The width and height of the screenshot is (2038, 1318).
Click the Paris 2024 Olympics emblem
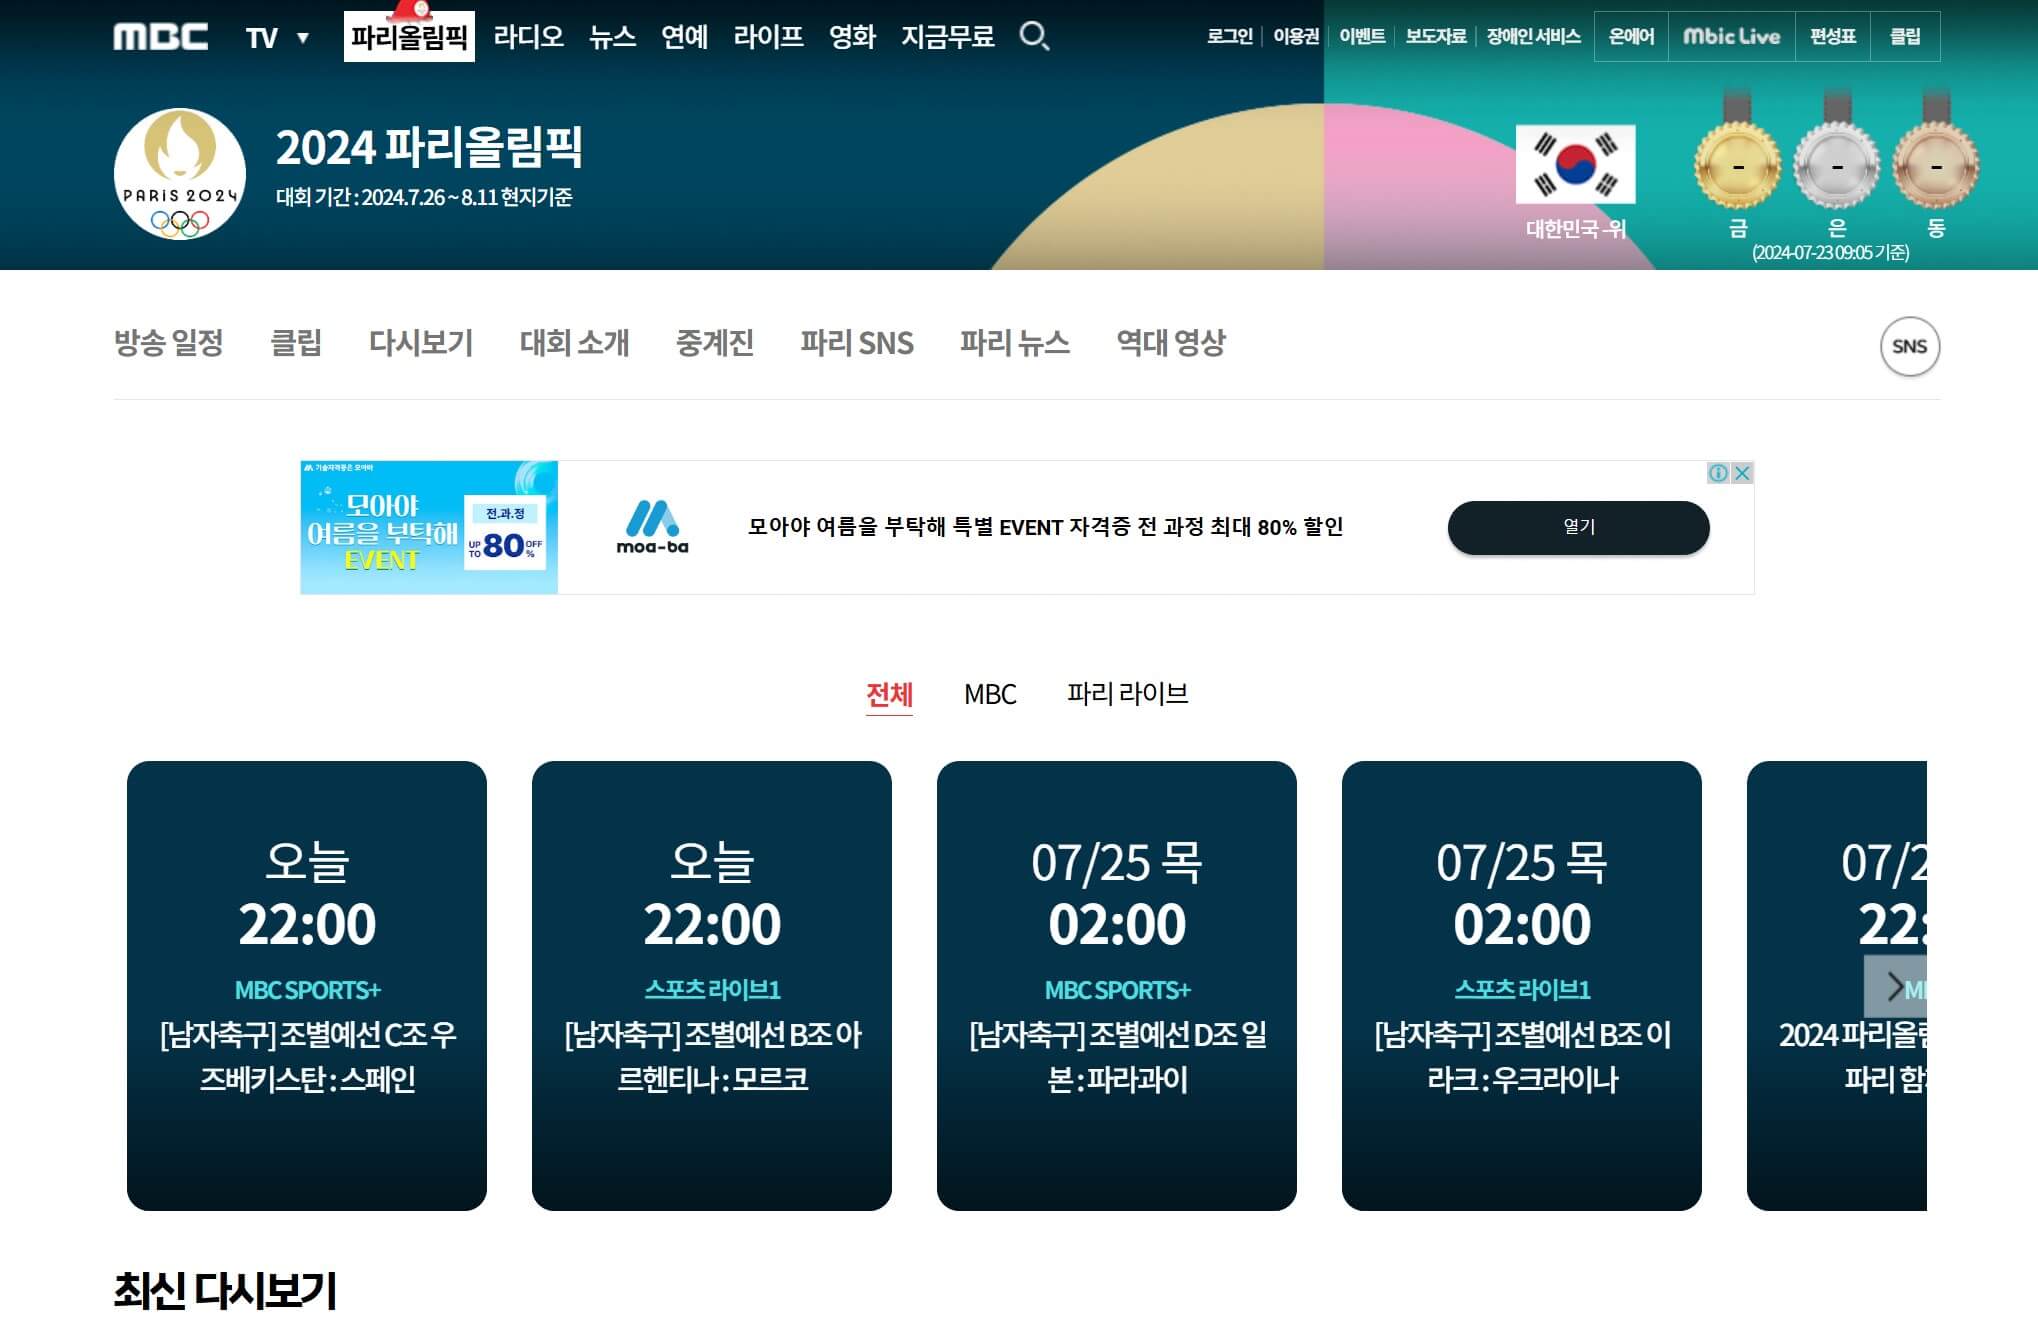(180, 172)
